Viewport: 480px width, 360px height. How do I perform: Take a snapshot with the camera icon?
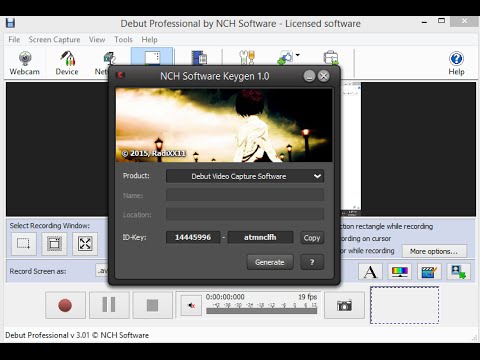344,305
